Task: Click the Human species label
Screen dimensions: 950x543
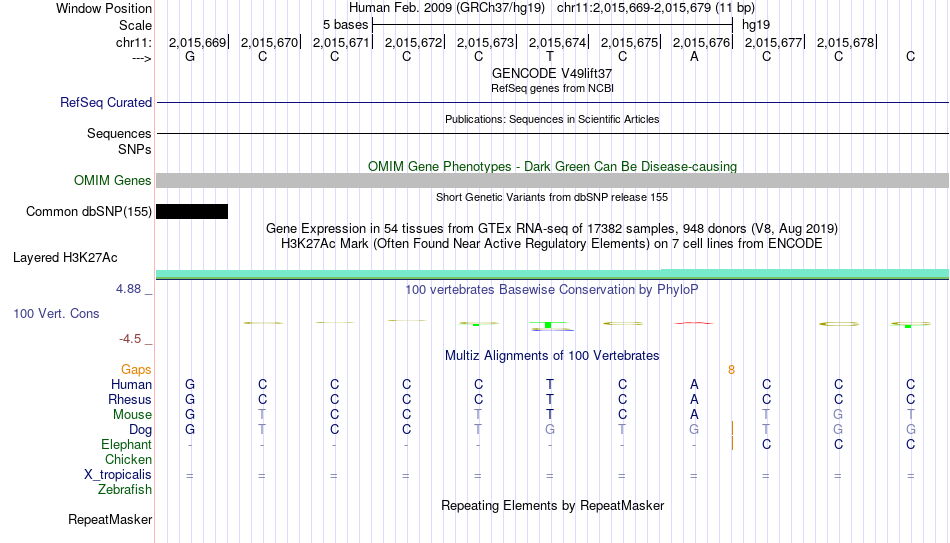Action: tap(131, 384)
